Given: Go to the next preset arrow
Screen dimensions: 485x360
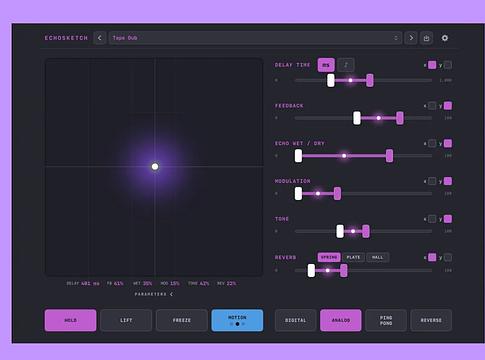Looking at the screenshot, I should tap(411, 38).
